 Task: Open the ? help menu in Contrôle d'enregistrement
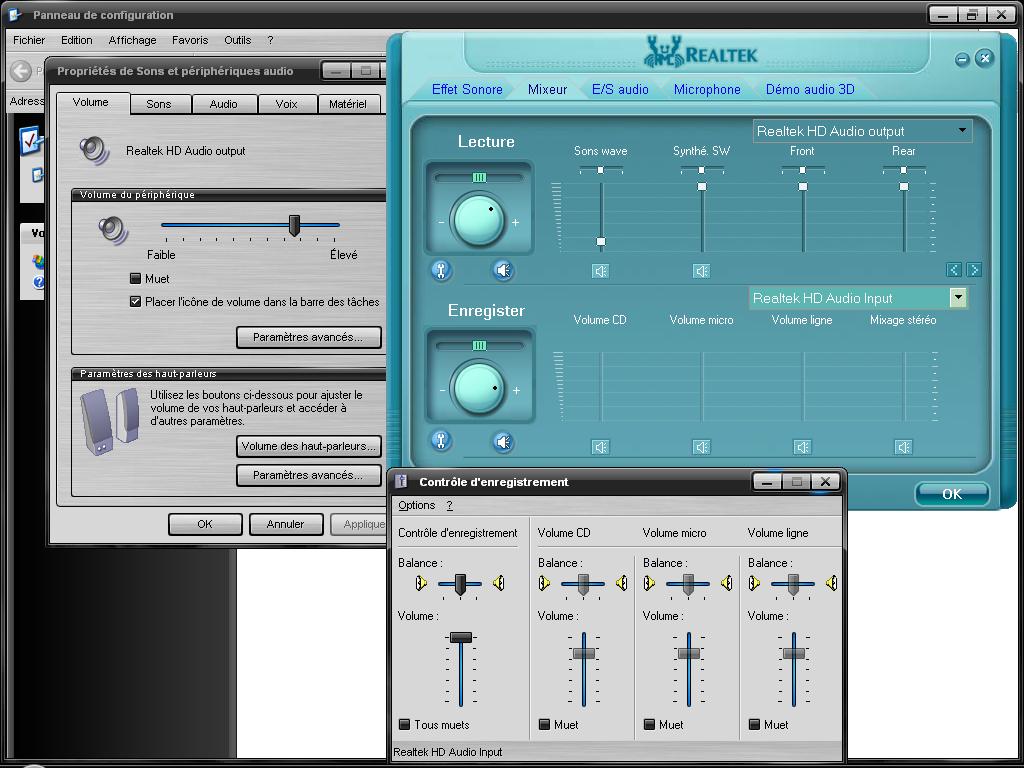coord(449,505)
